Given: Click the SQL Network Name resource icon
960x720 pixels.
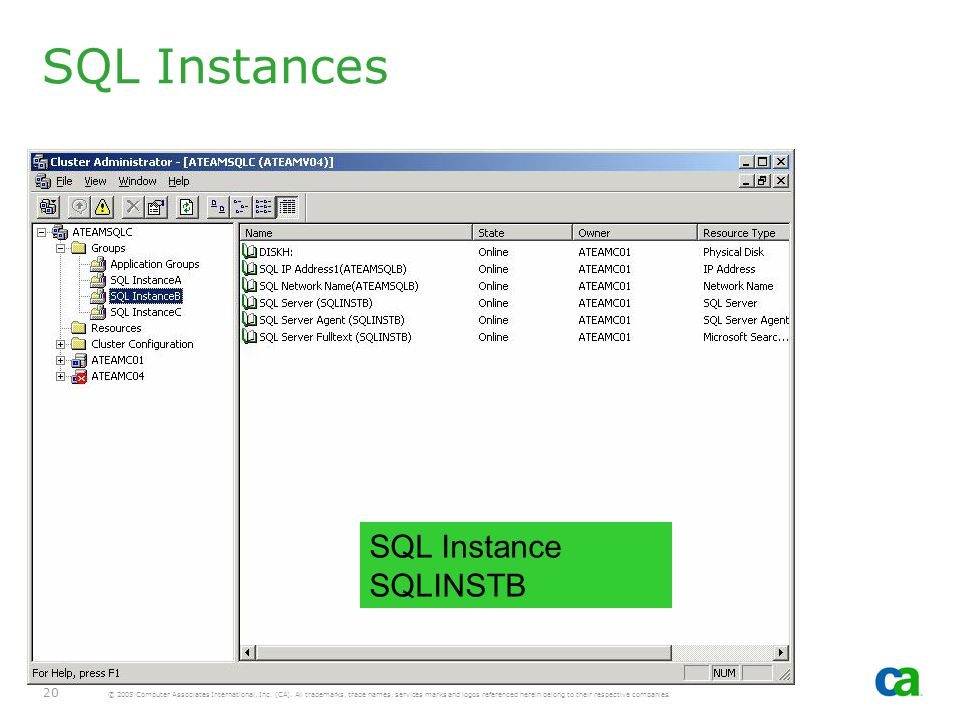Looking at the screenshot, I should coord(249,286).
